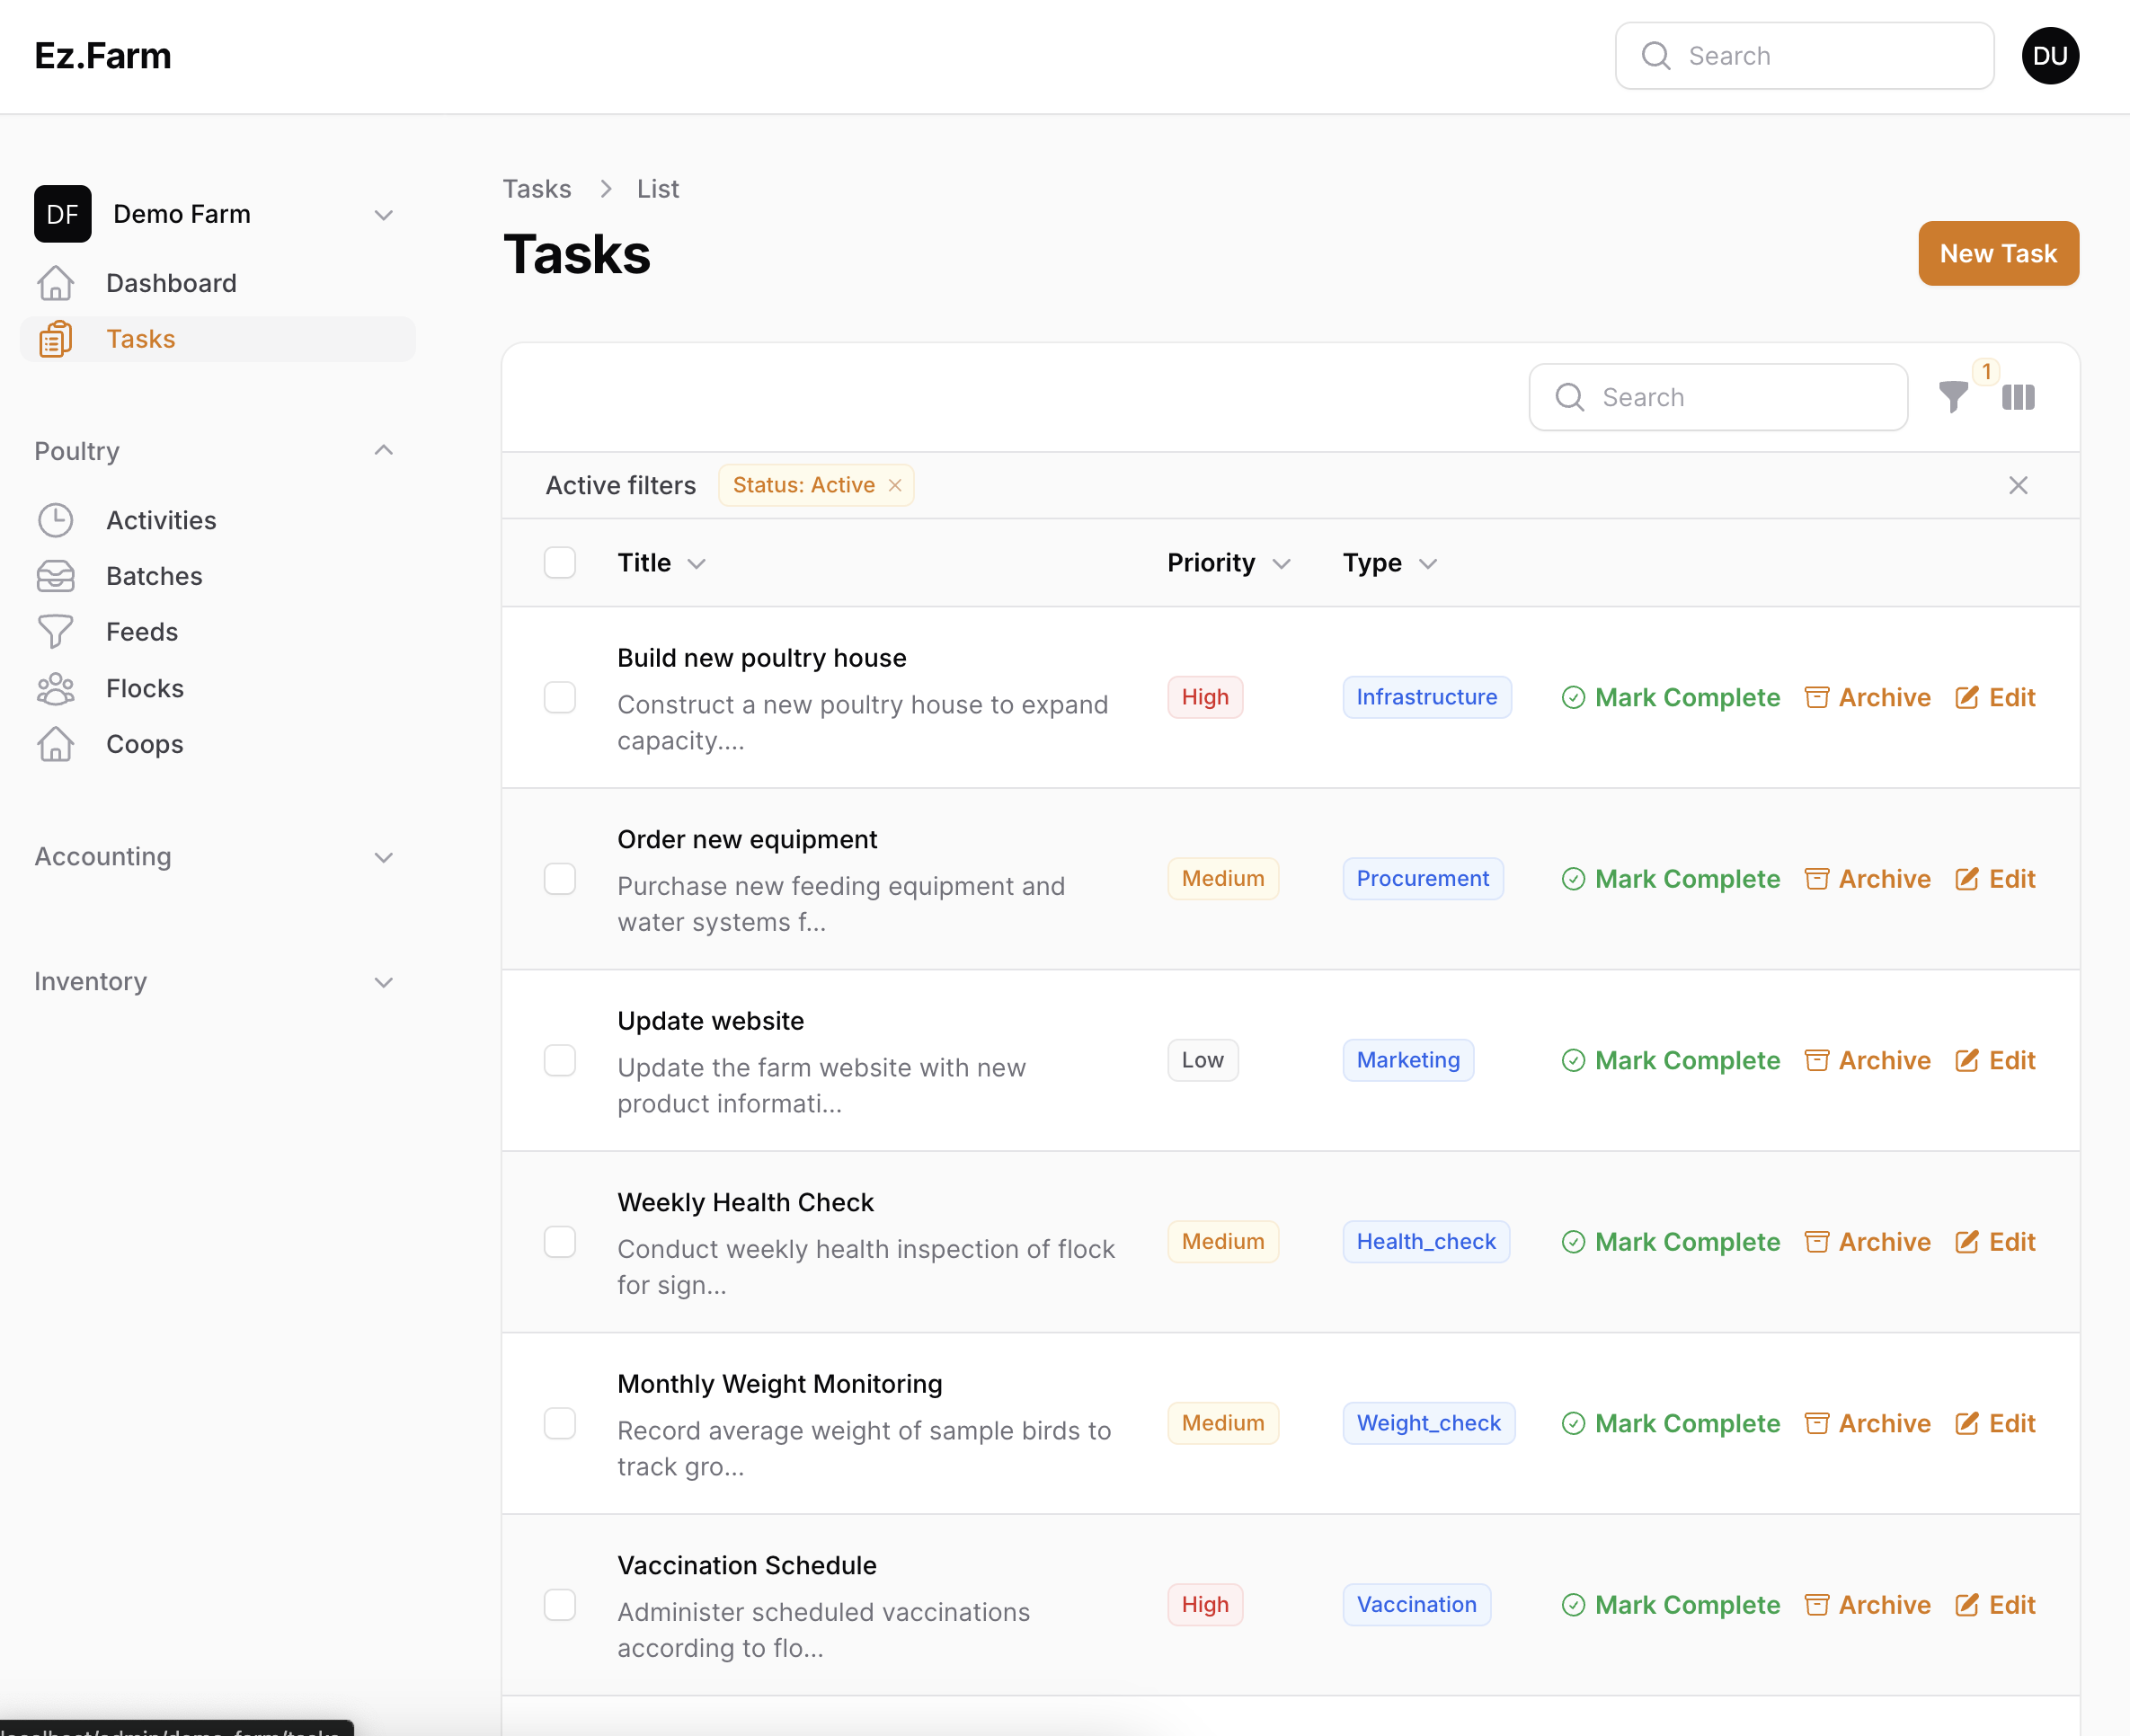Open Coops in the sidebar
The width and height of the screenshot is (2130, 1736).
coord(217,744)
